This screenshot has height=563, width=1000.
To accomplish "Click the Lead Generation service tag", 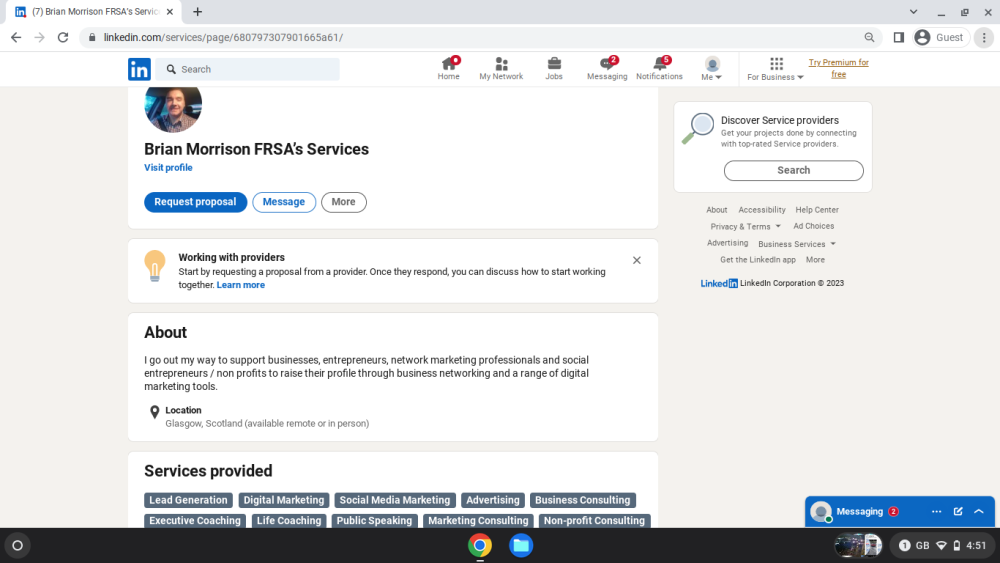I will [188, 501].
